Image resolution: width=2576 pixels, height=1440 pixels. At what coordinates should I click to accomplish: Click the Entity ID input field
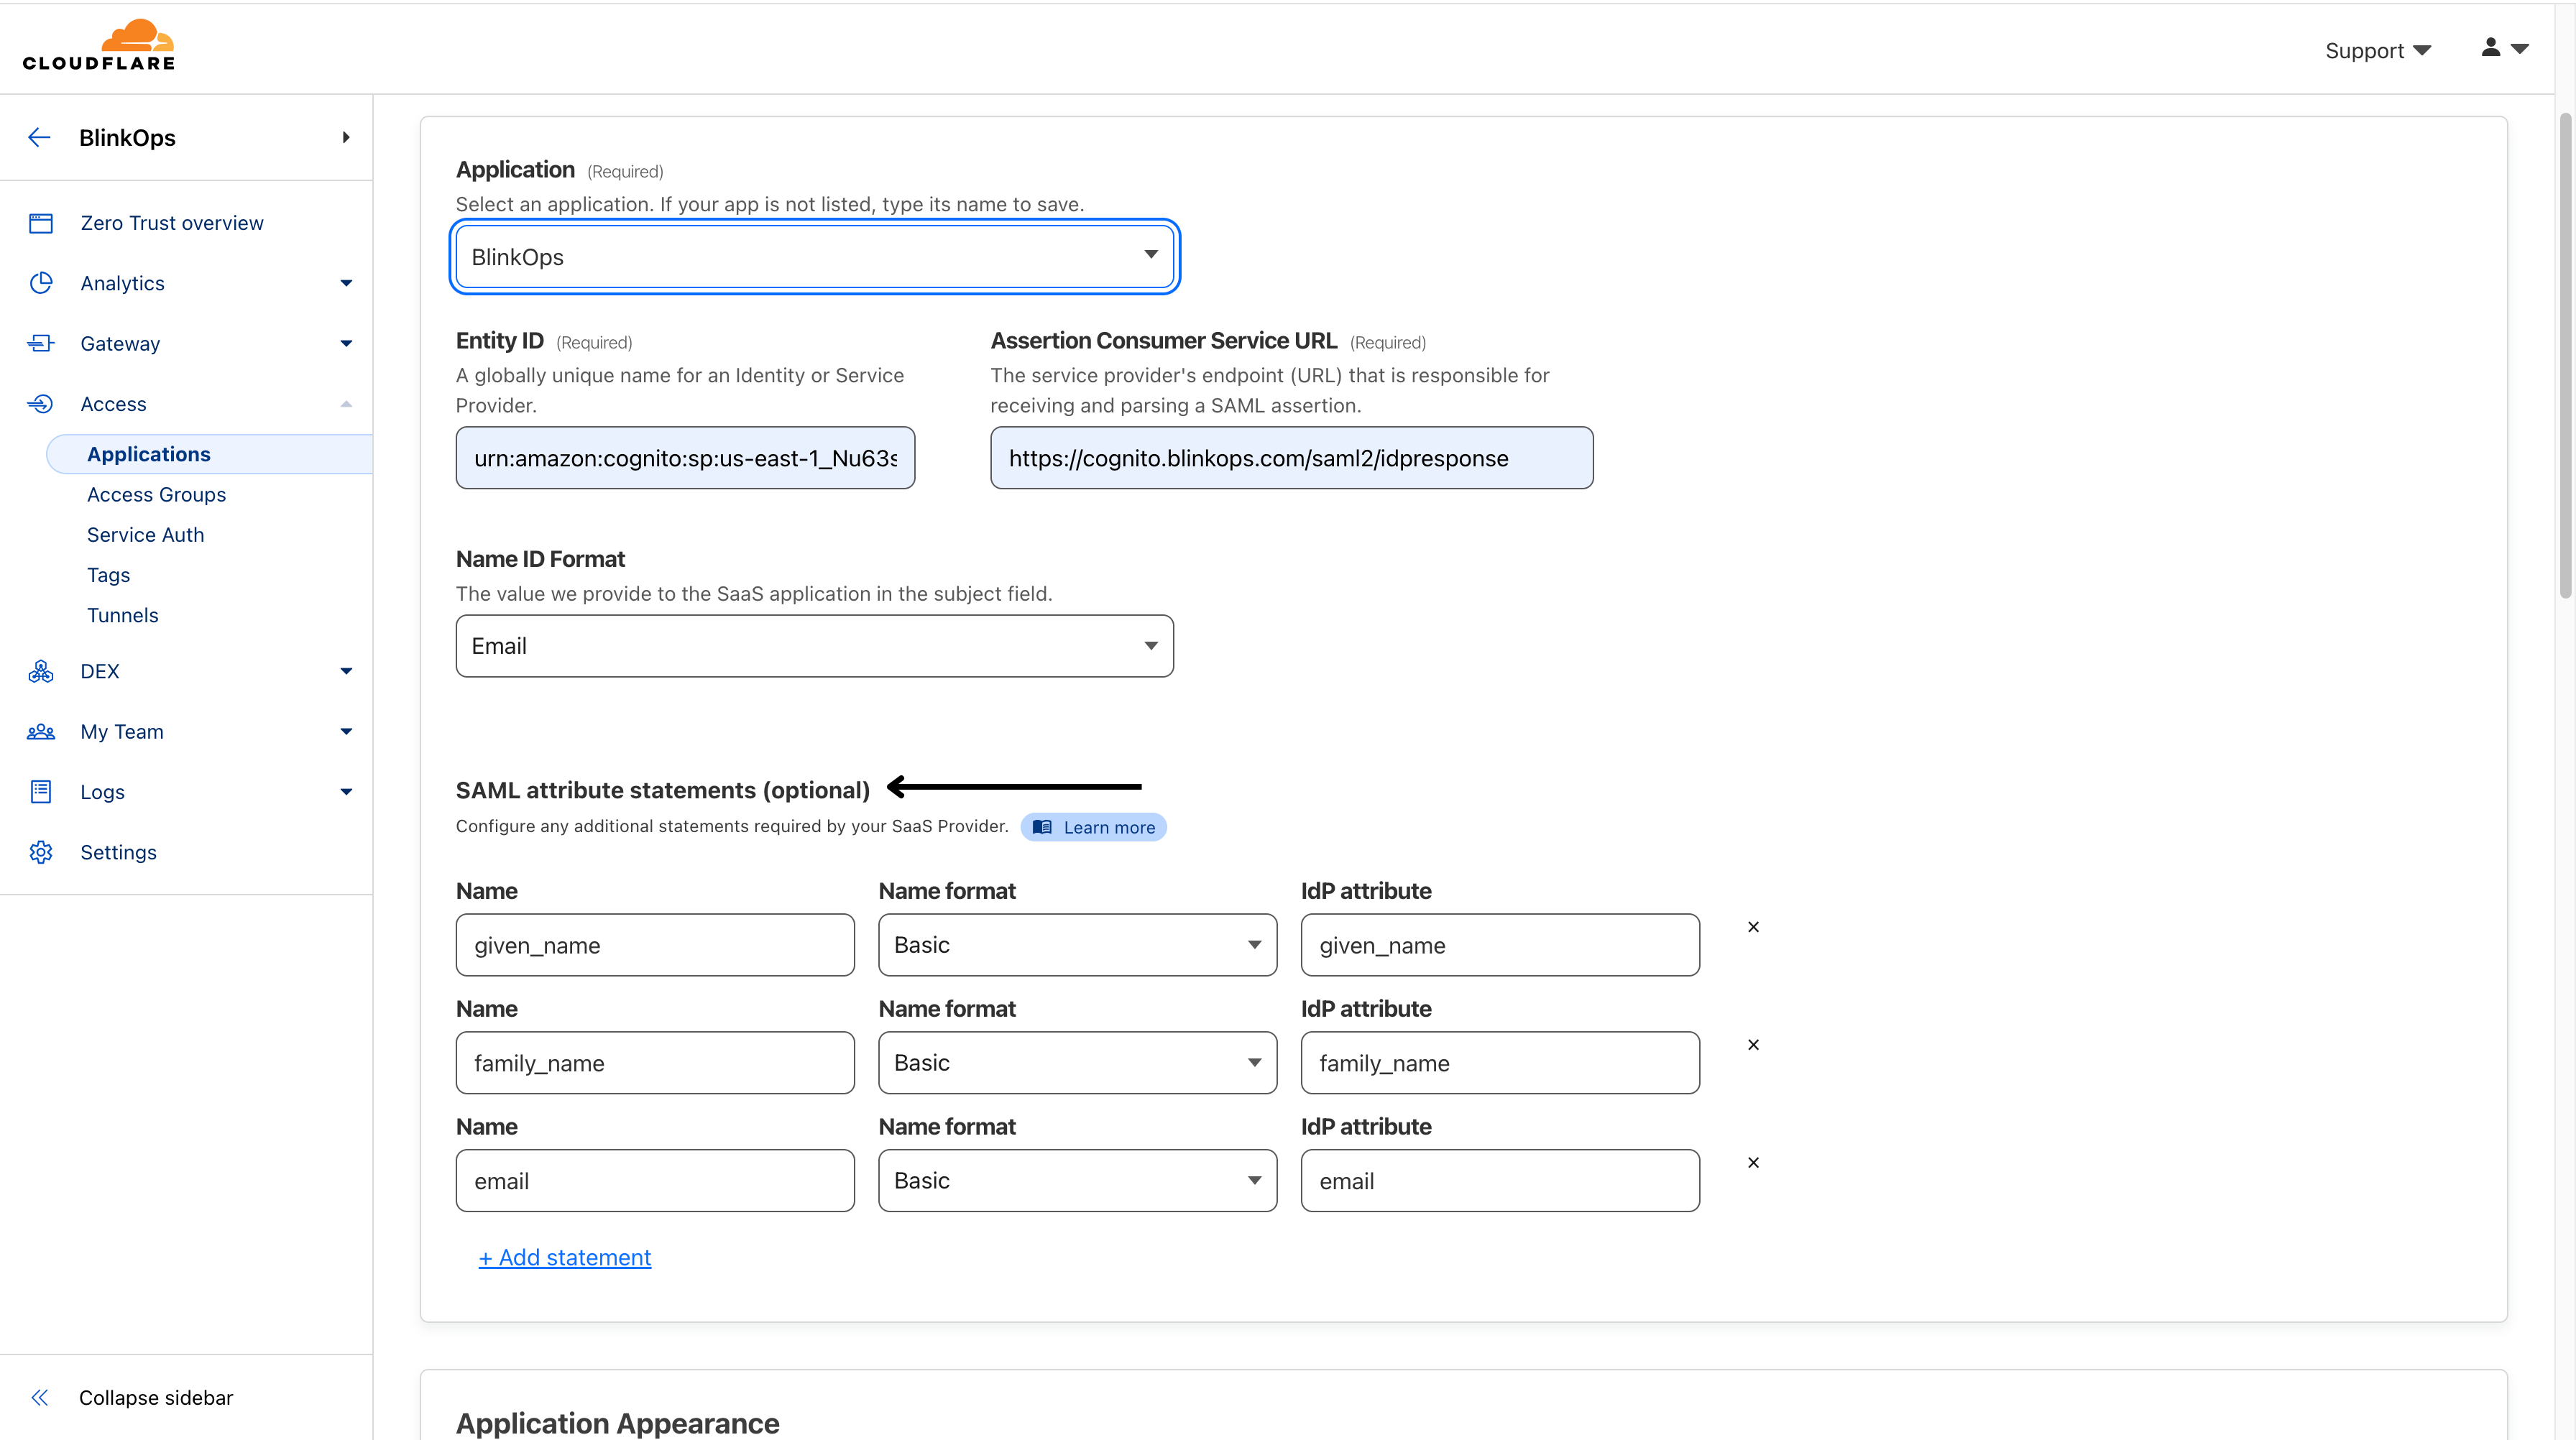[x=685, y=458]
